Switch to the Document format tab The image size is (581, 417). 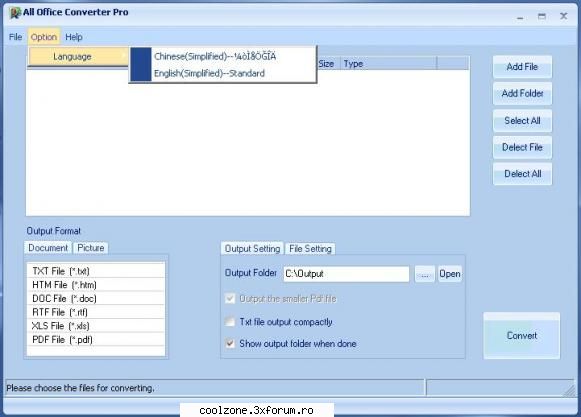pos(48,248)
